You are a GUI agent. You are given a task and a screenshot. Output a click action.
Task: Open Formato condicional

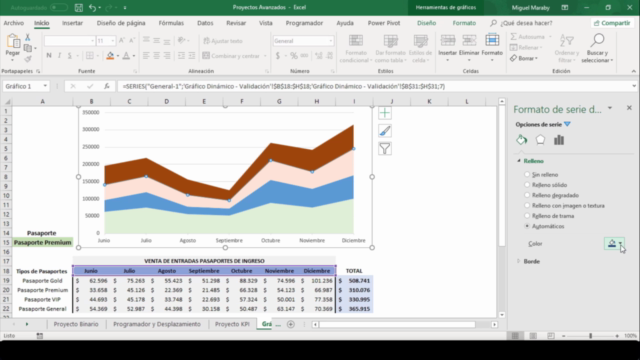click(x=356, y=48)
